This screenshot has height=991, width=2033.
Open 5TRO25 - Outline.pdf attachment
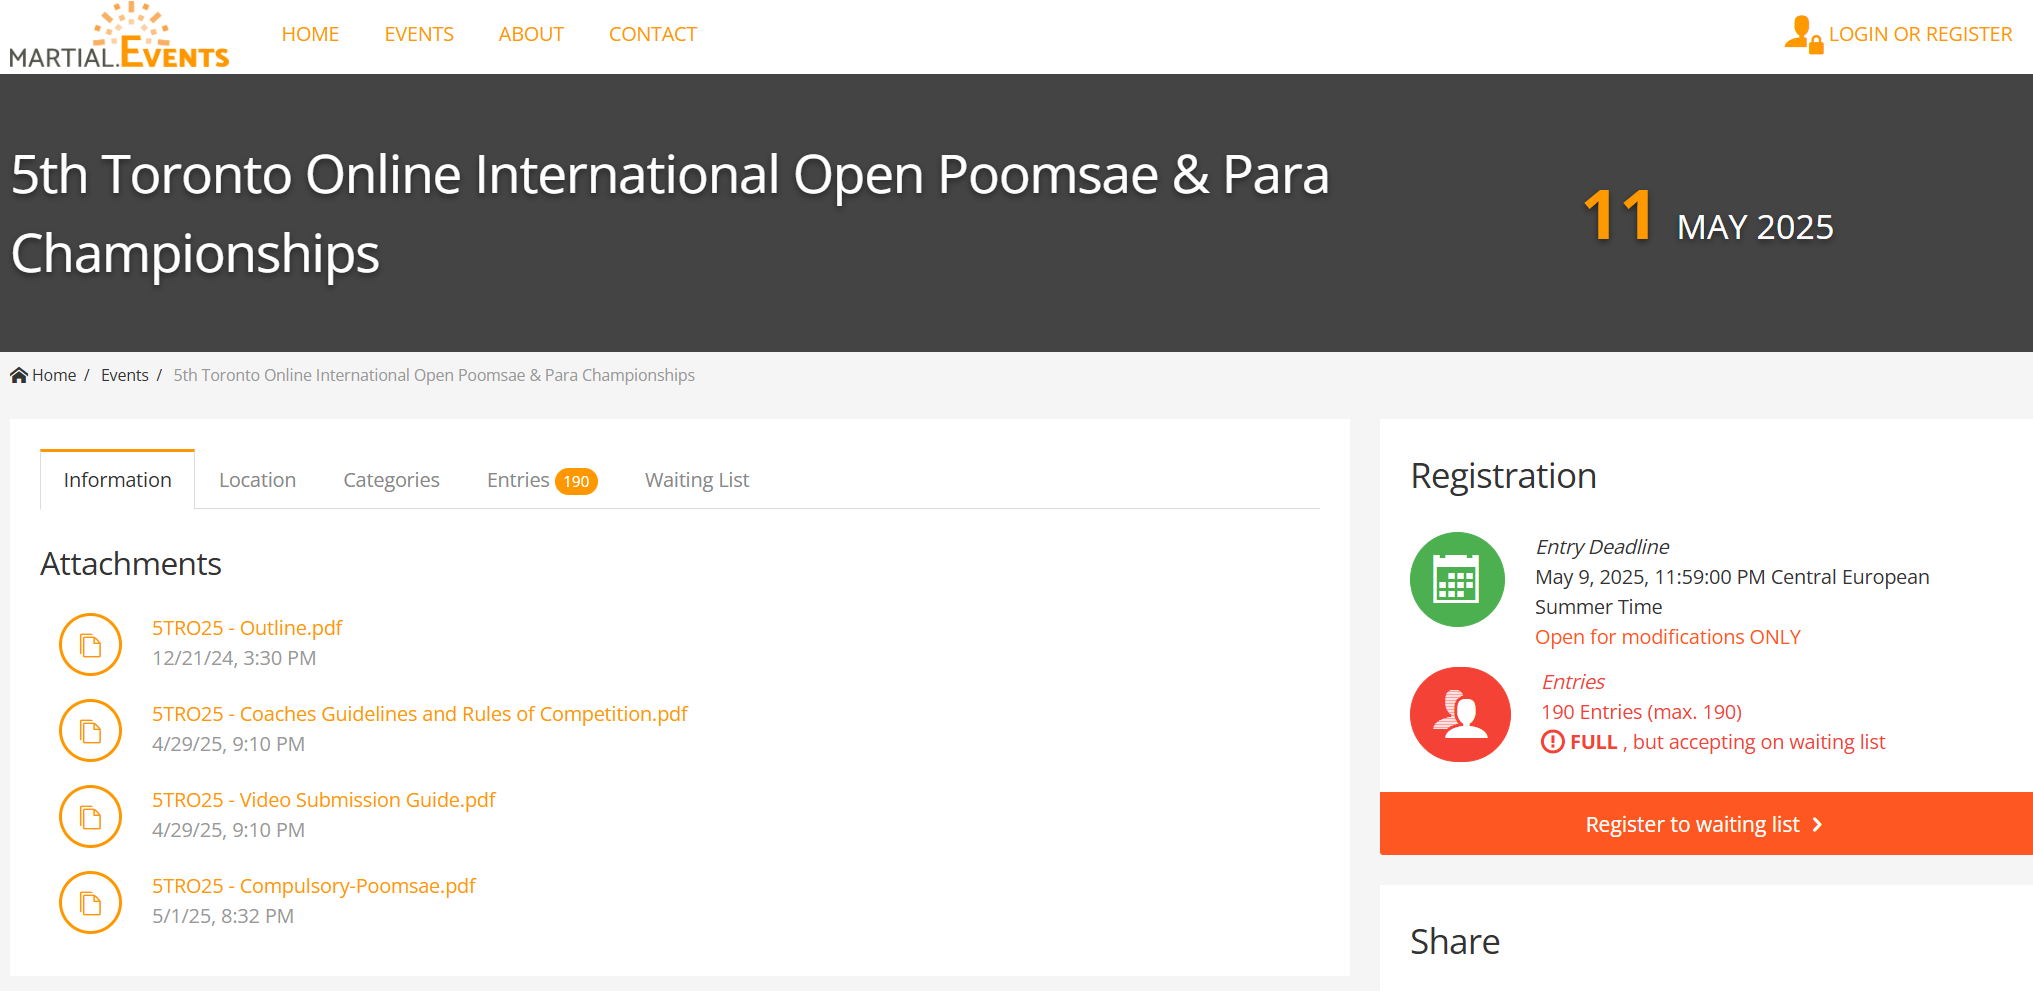coord(247,628)
